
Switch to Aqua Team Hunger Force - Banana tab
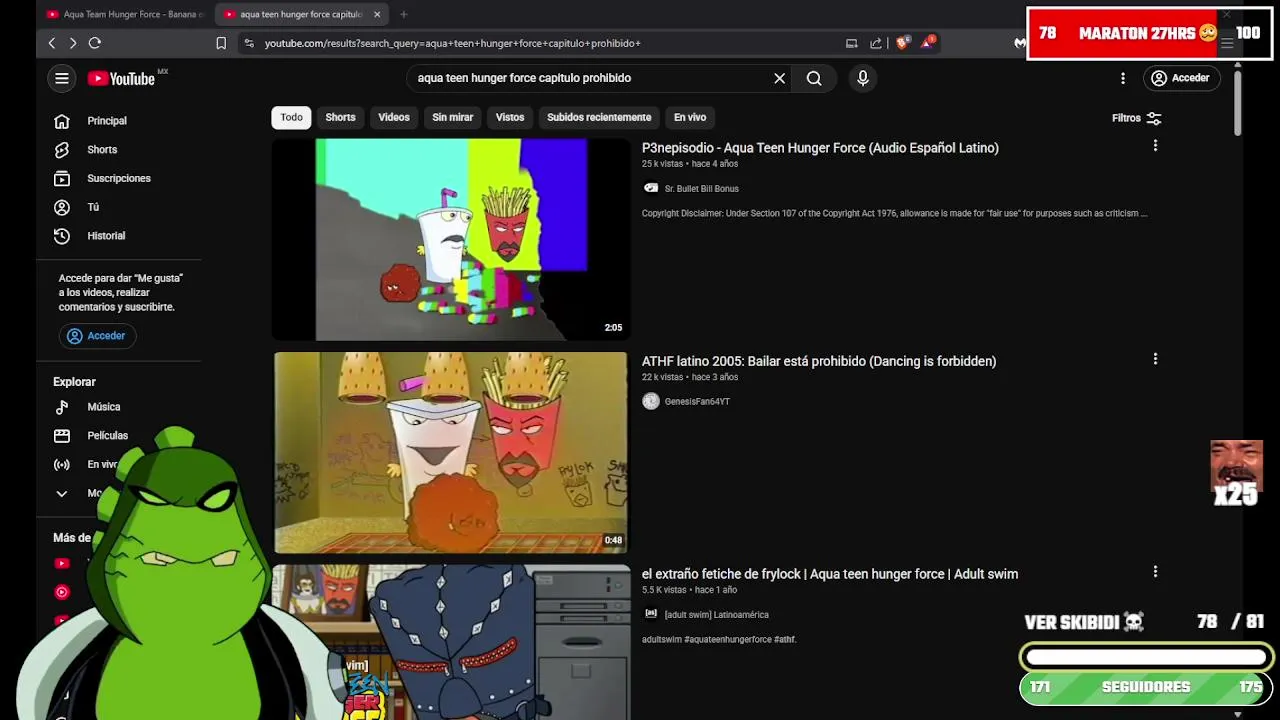click(x=125, y=14)
